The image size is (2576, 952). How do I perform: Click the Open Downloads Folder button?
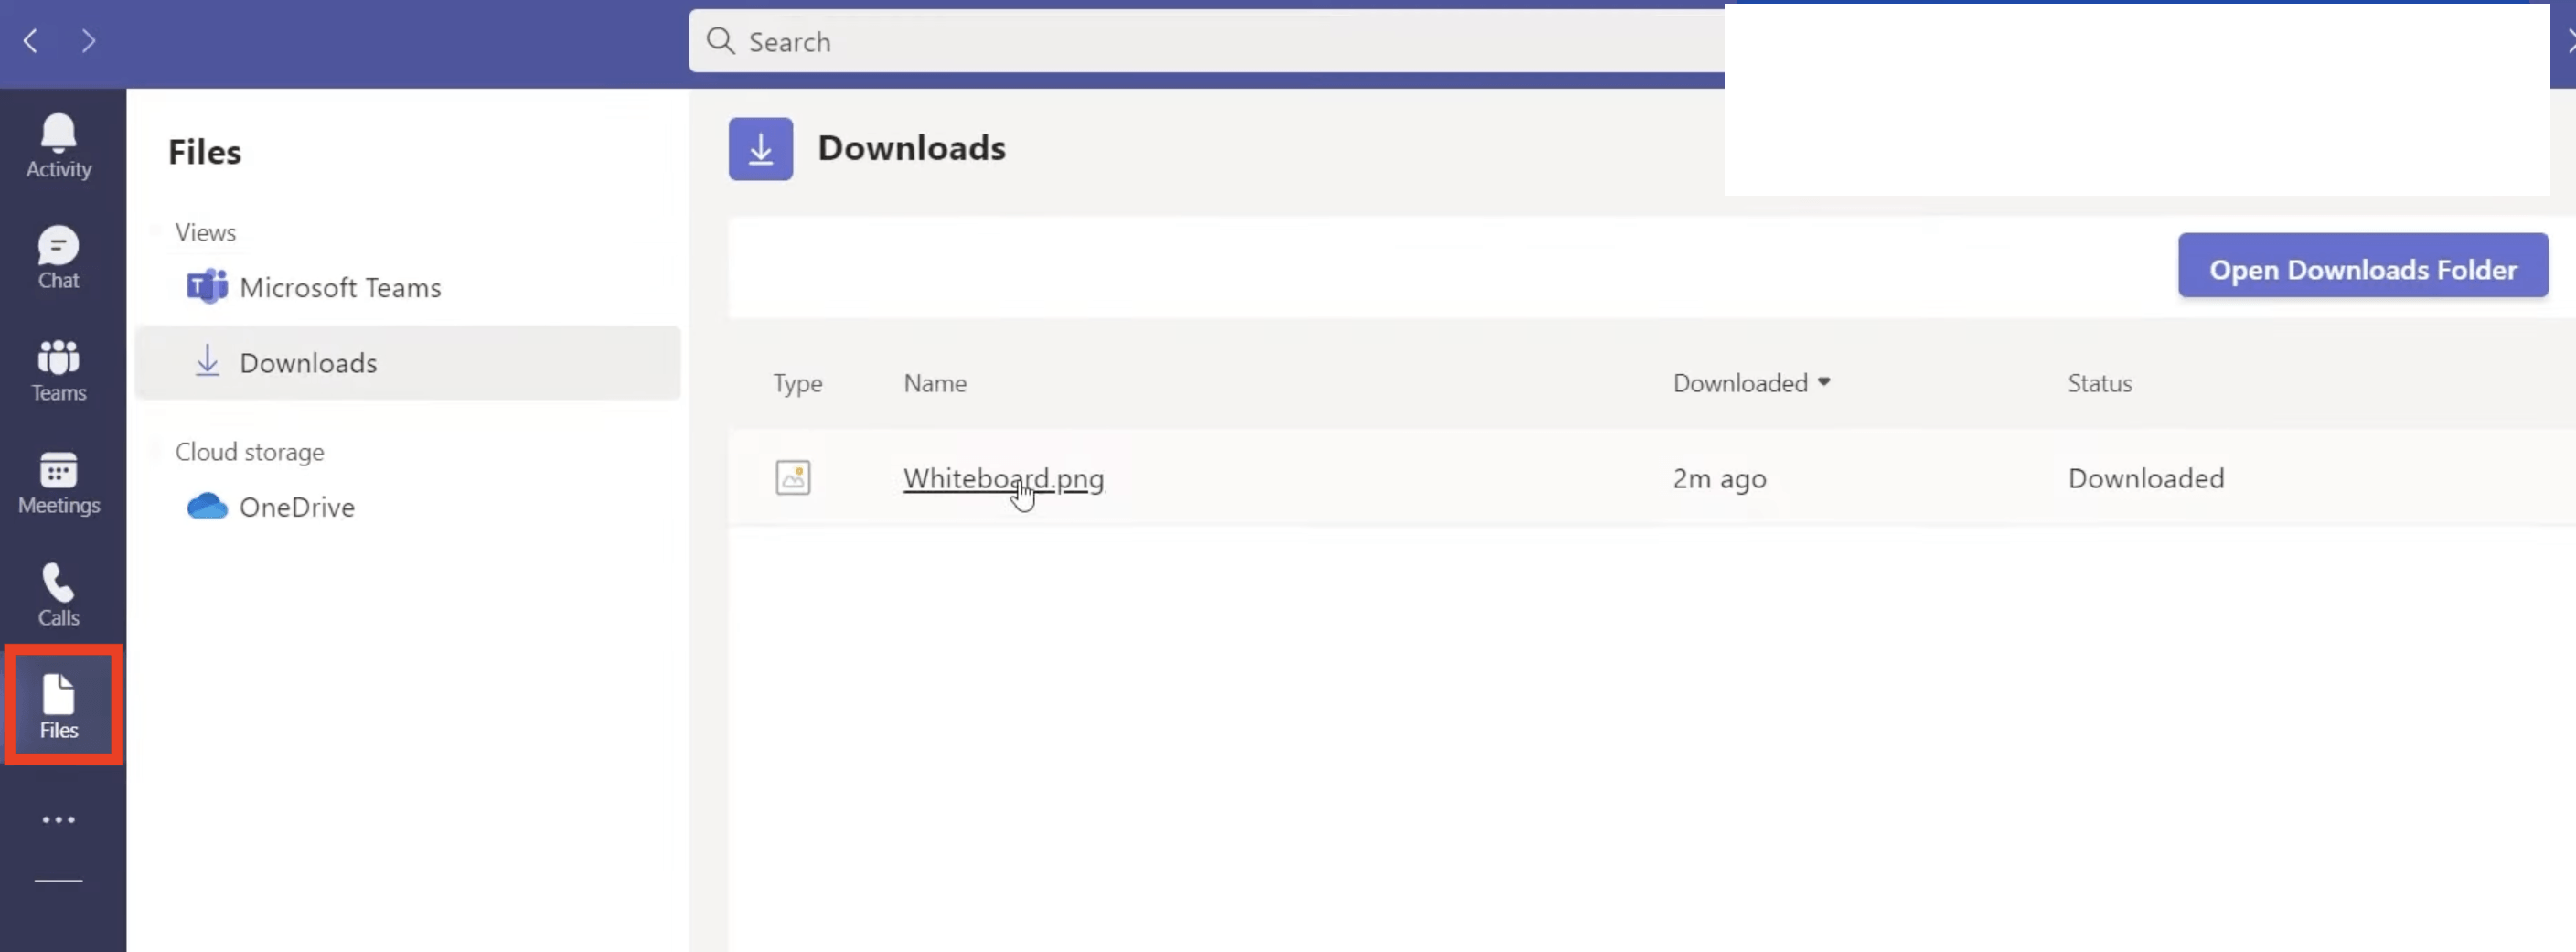click(x=2363, y=266)
